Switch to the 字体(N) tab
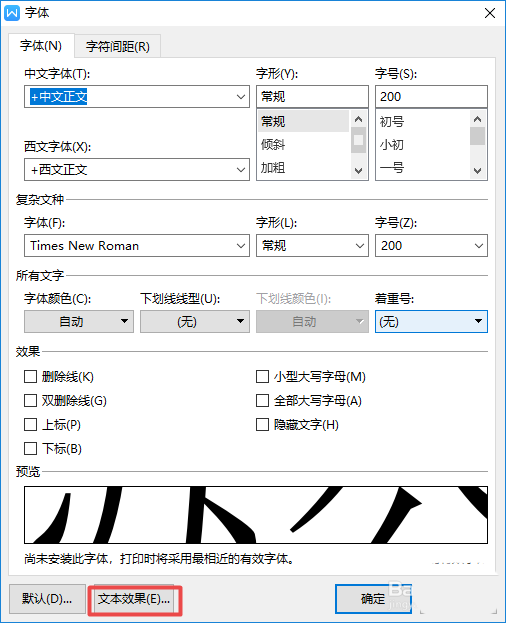Viewport: 506px width, 623px height. click(41, 46)
